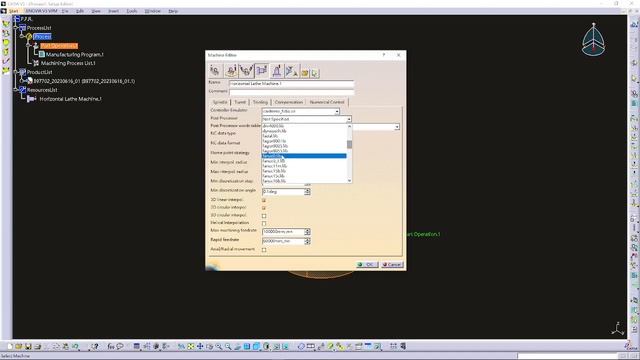Open the Start menu in menu bar

(13, 11)
